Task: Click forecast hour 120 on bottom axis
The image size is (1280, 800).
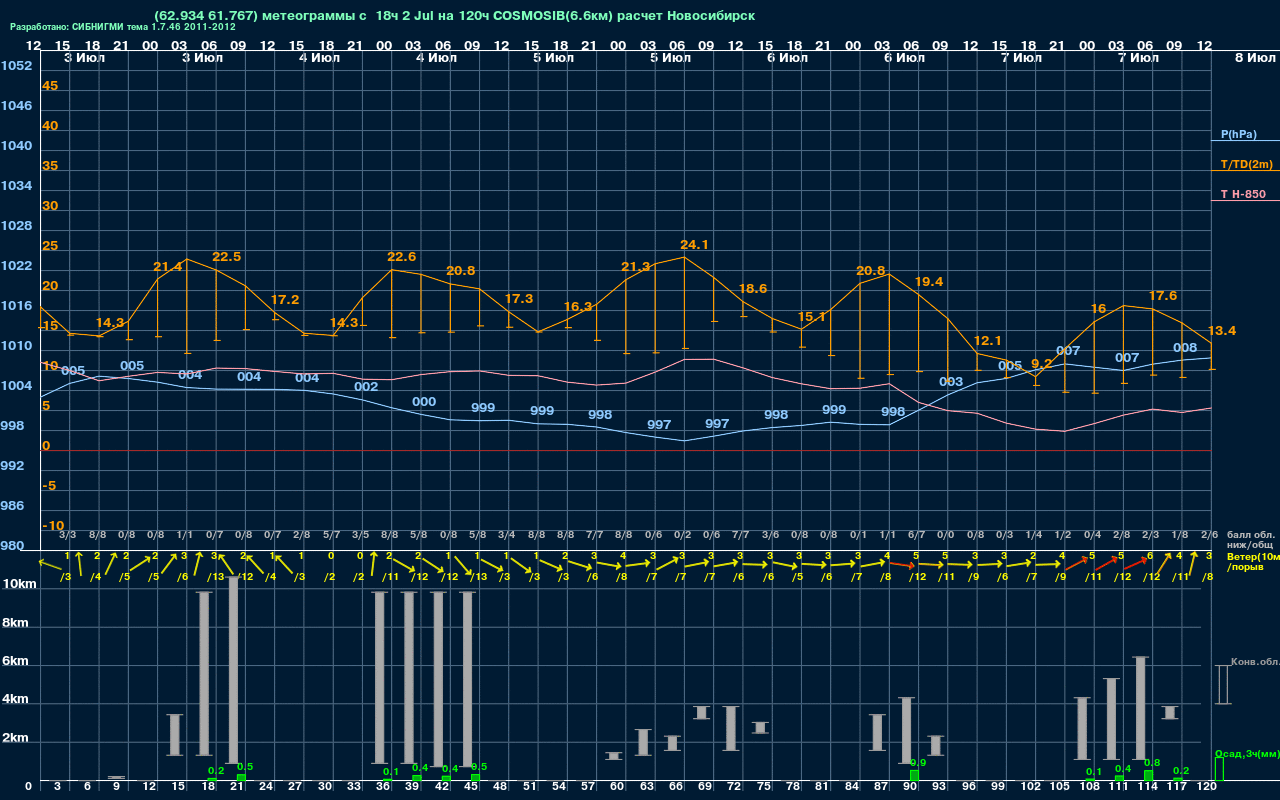Action: click(x=1207, y=787)
